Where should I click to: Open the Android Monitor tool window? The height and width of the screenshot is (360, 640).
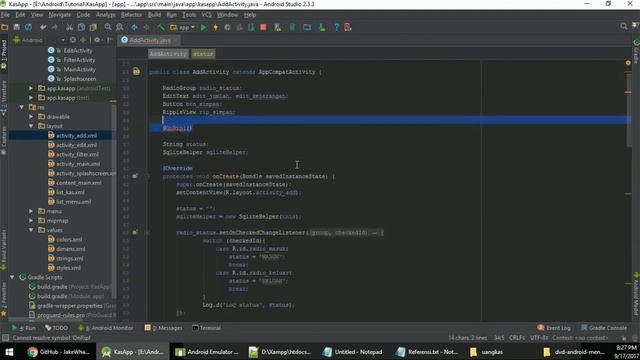coord(105,328)
